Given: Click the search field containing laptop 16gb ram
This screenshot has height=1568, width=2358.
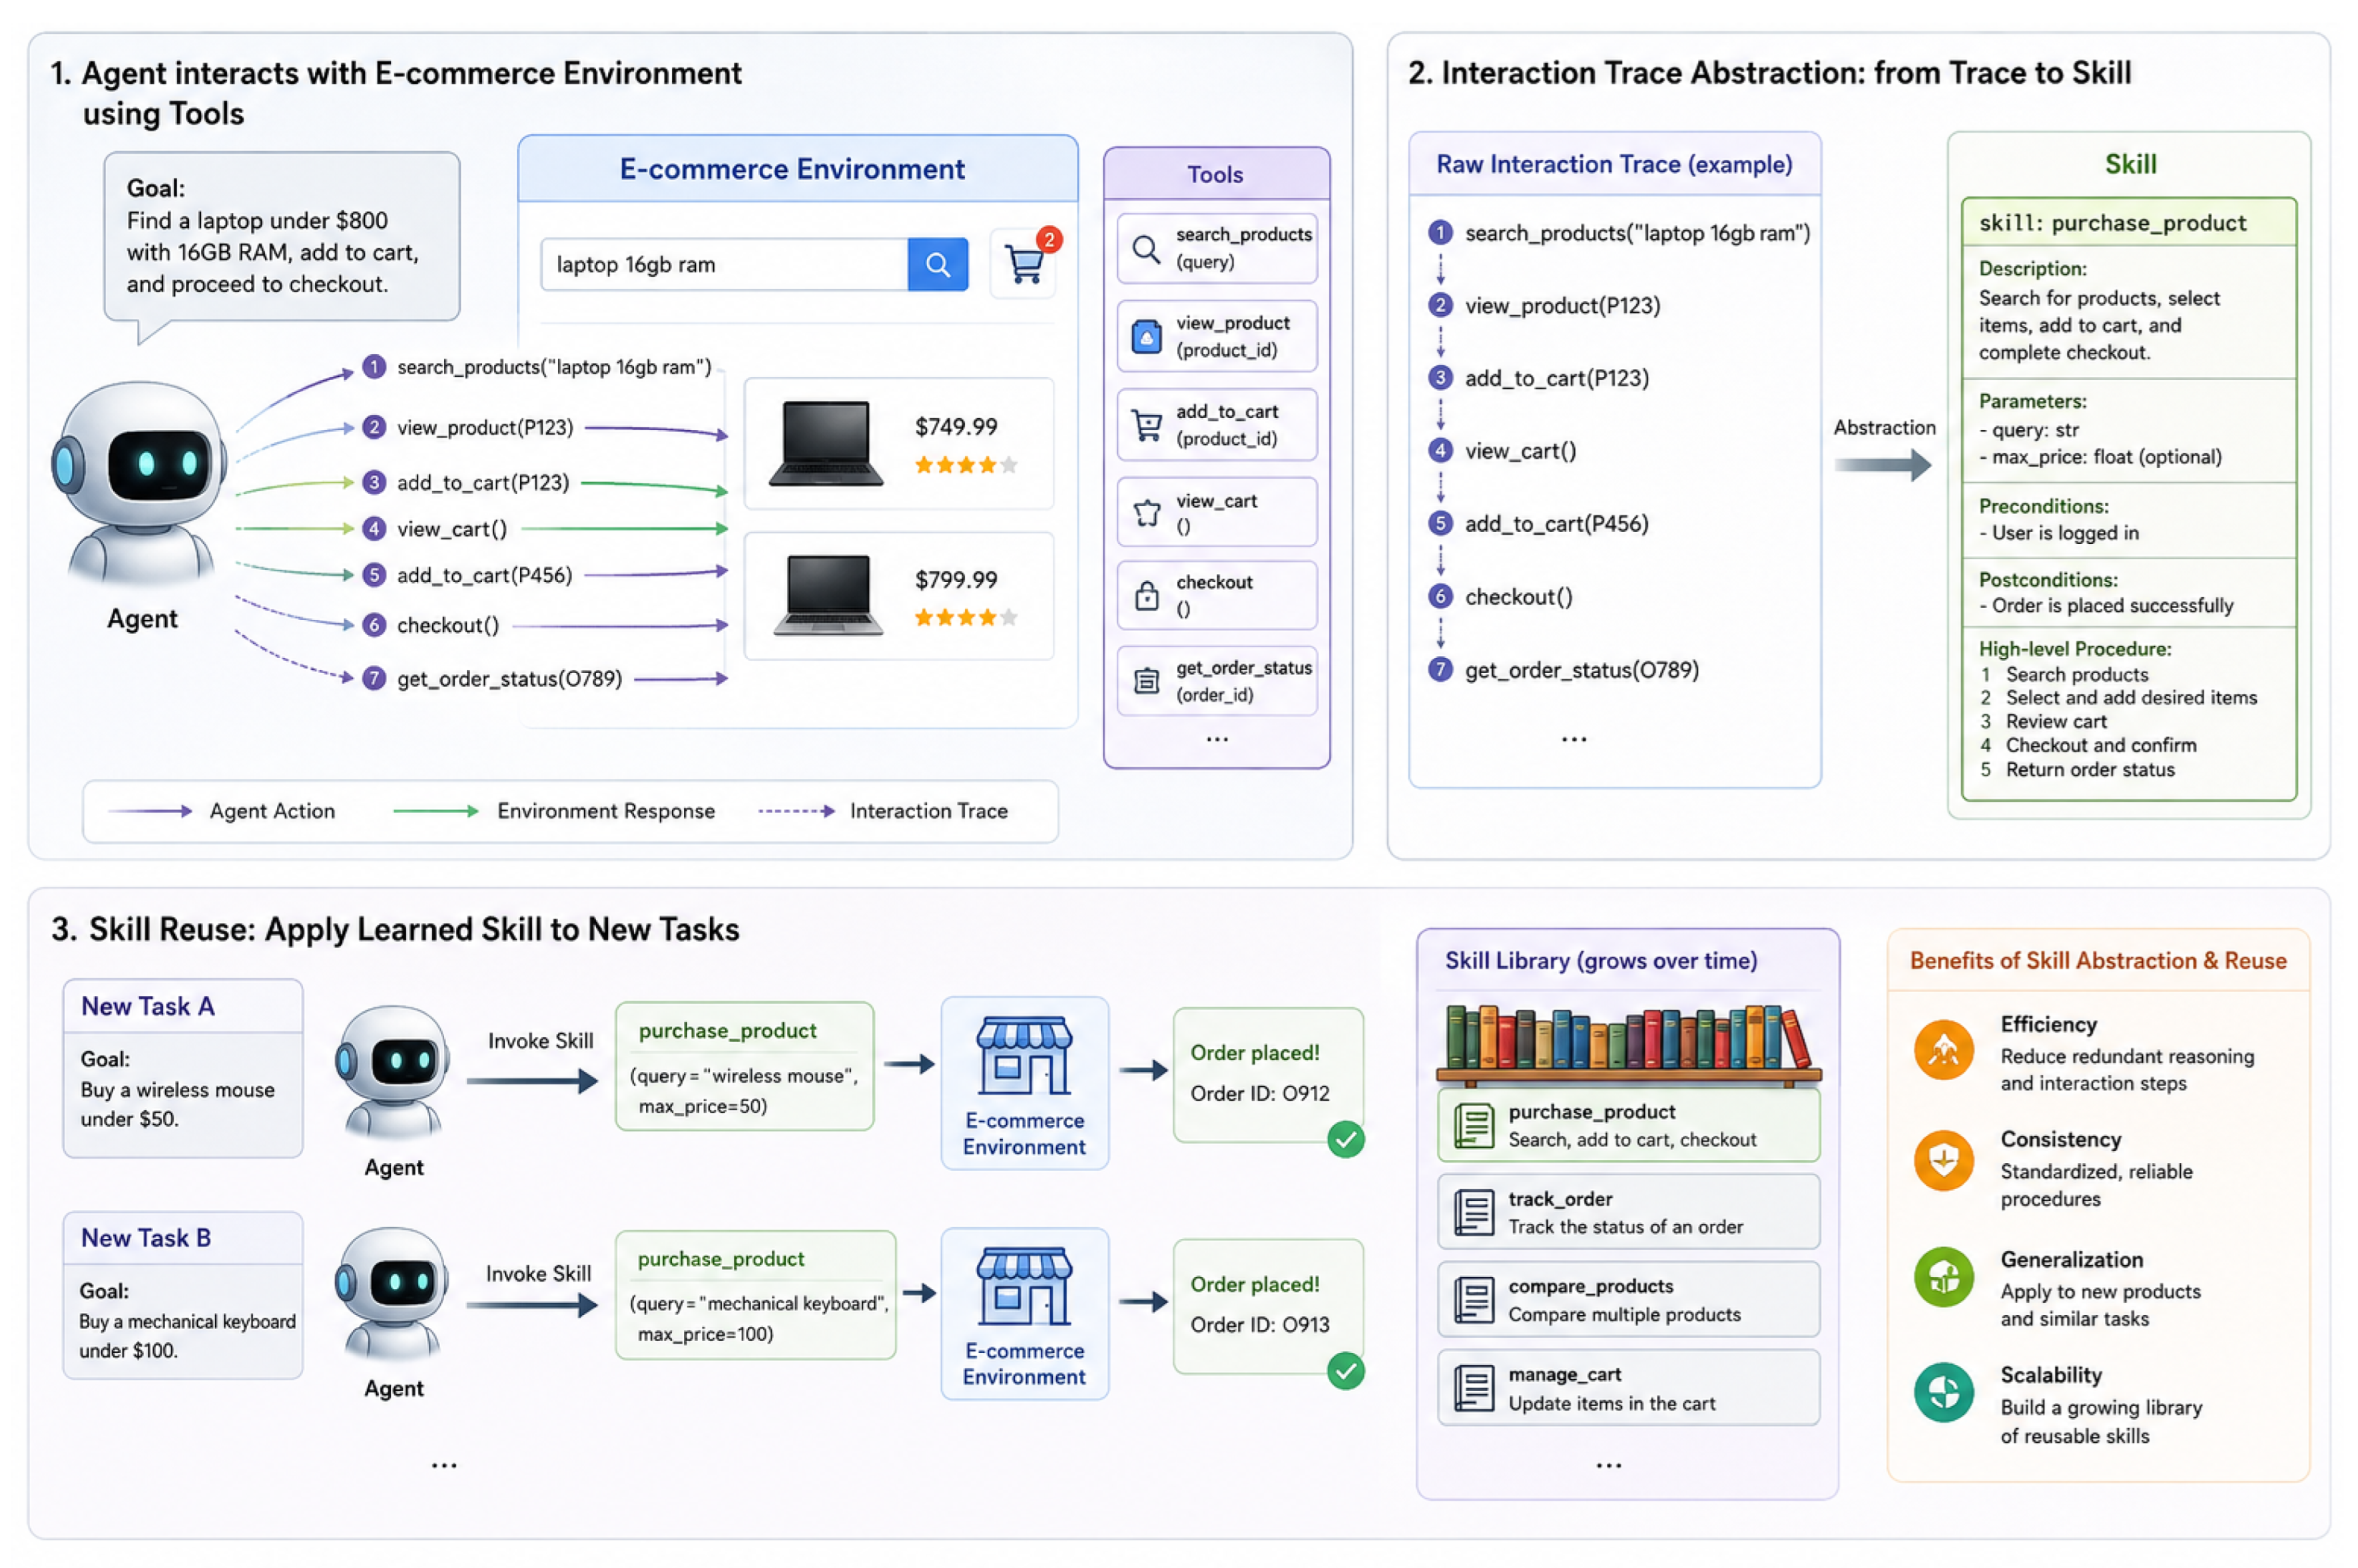Looking at the screenshot, I should (724, 264).
